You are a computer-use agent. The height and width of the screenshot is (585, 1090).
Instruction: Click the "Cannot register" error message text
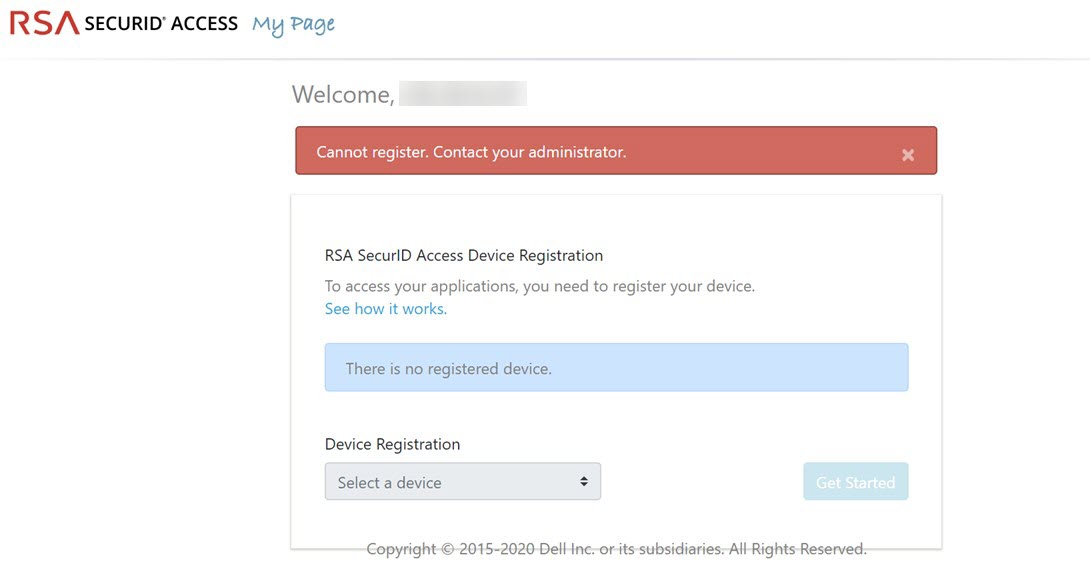coord(471,152)
